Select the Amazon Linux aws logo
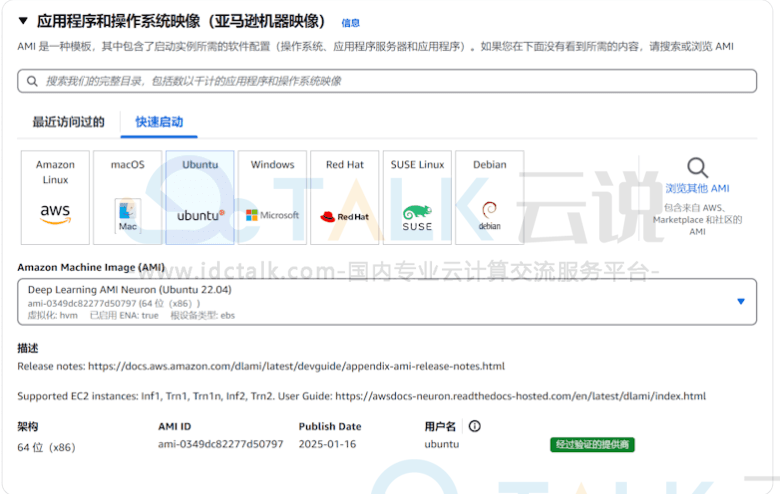Viewport: 780px width, 494px height. [55, 214]
